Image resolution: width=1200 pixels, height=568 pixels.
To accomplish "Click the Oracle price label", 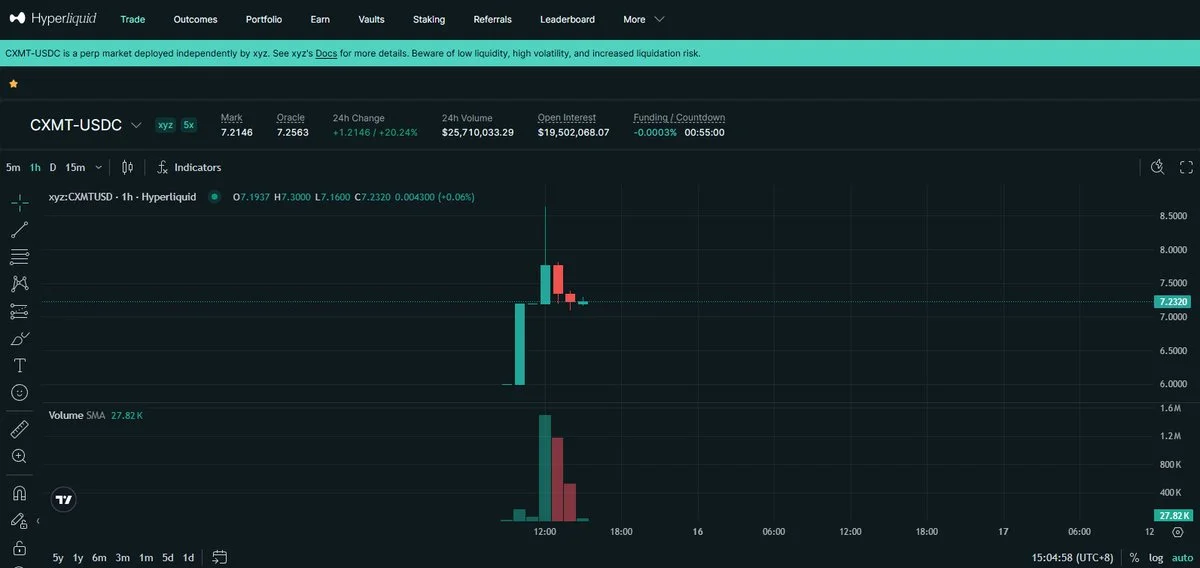I will (291, 117).
